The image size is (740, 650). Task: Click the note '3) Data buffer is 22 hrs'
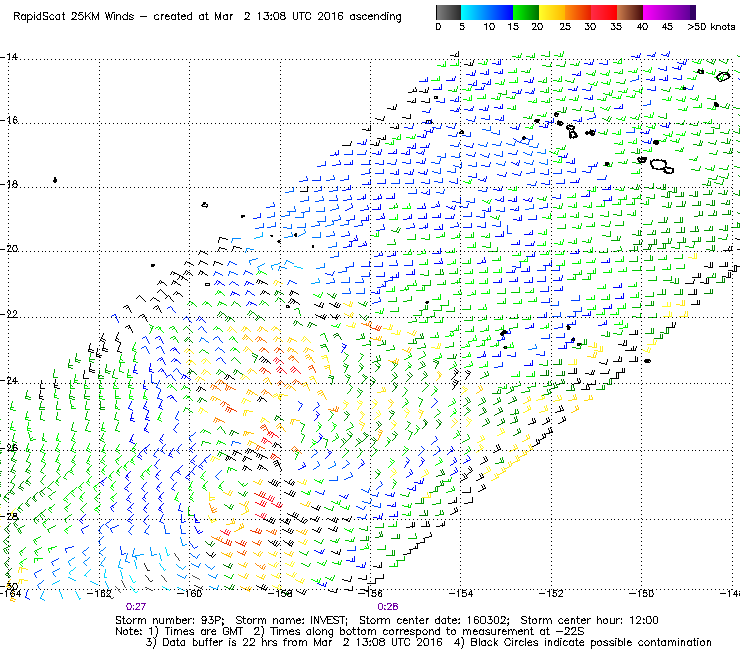click(x=214, y=642)
